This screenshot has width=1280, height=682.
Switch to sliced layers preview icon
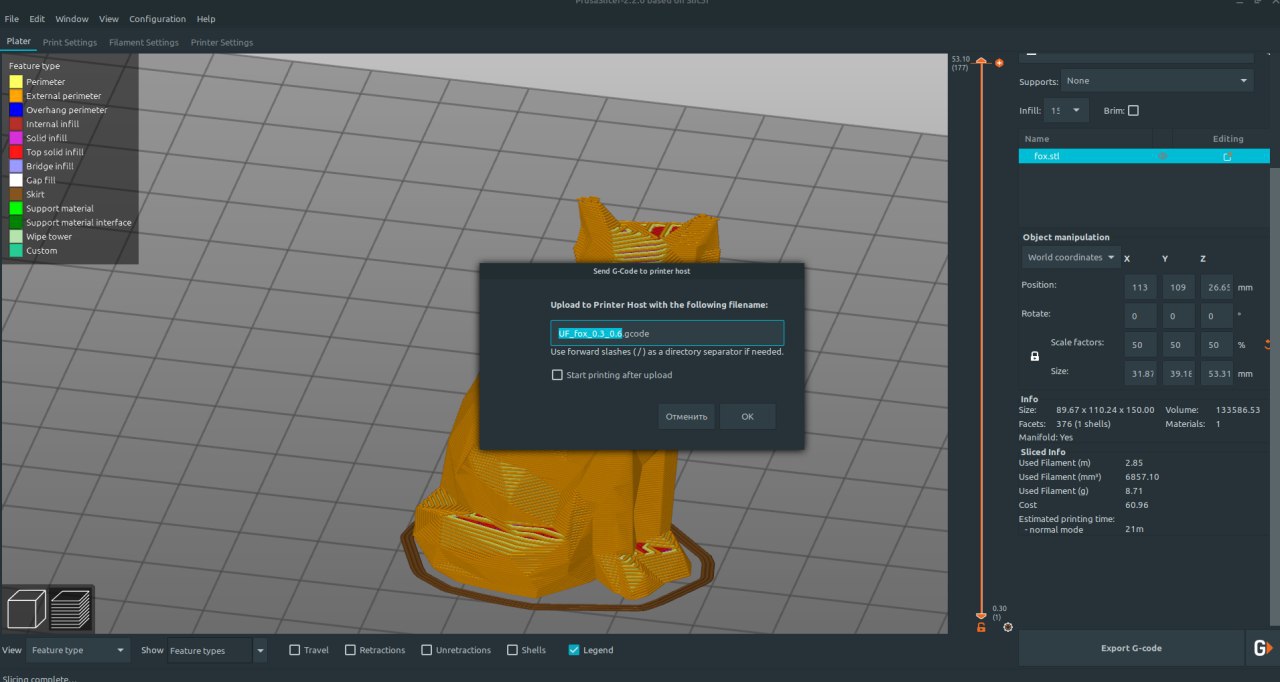70,609
